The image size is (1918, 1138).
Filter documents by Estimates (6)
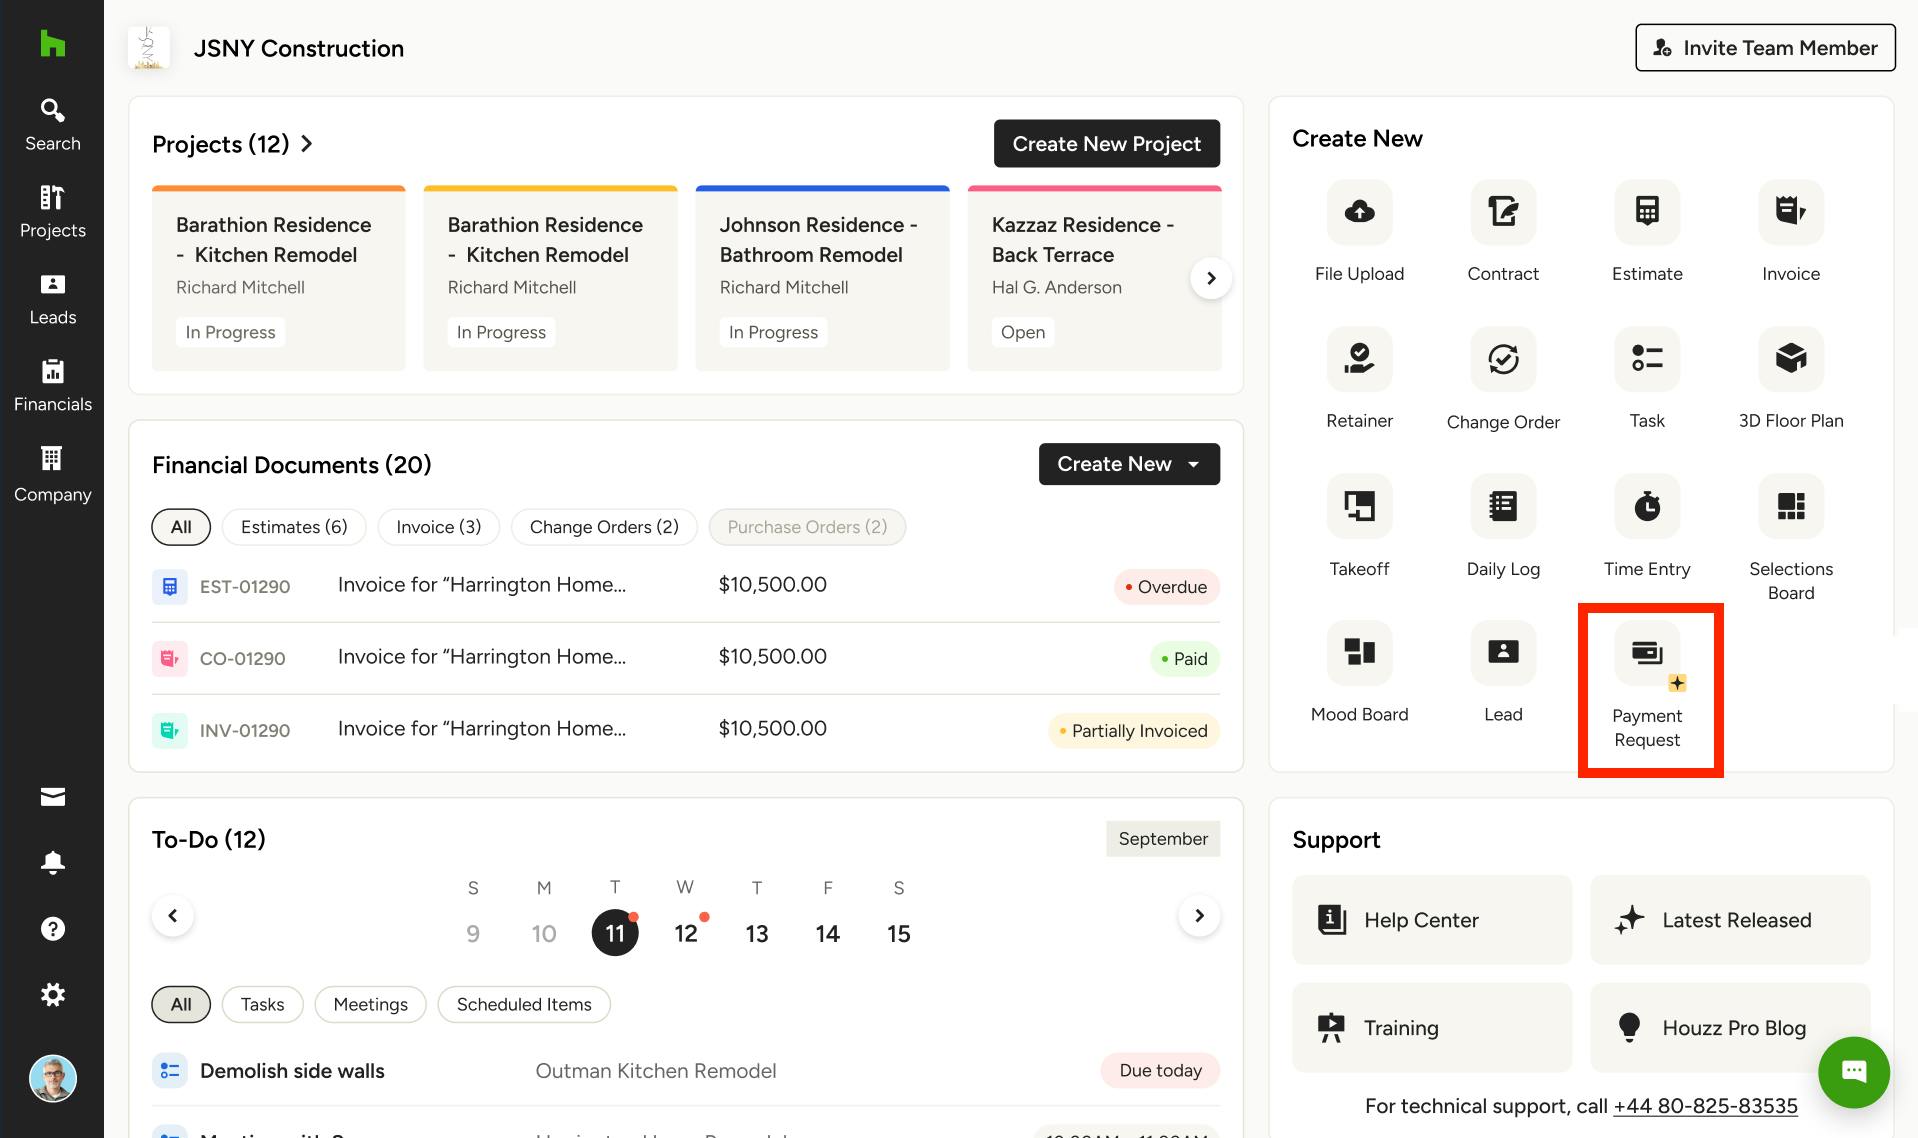click(x=294, y=527)
